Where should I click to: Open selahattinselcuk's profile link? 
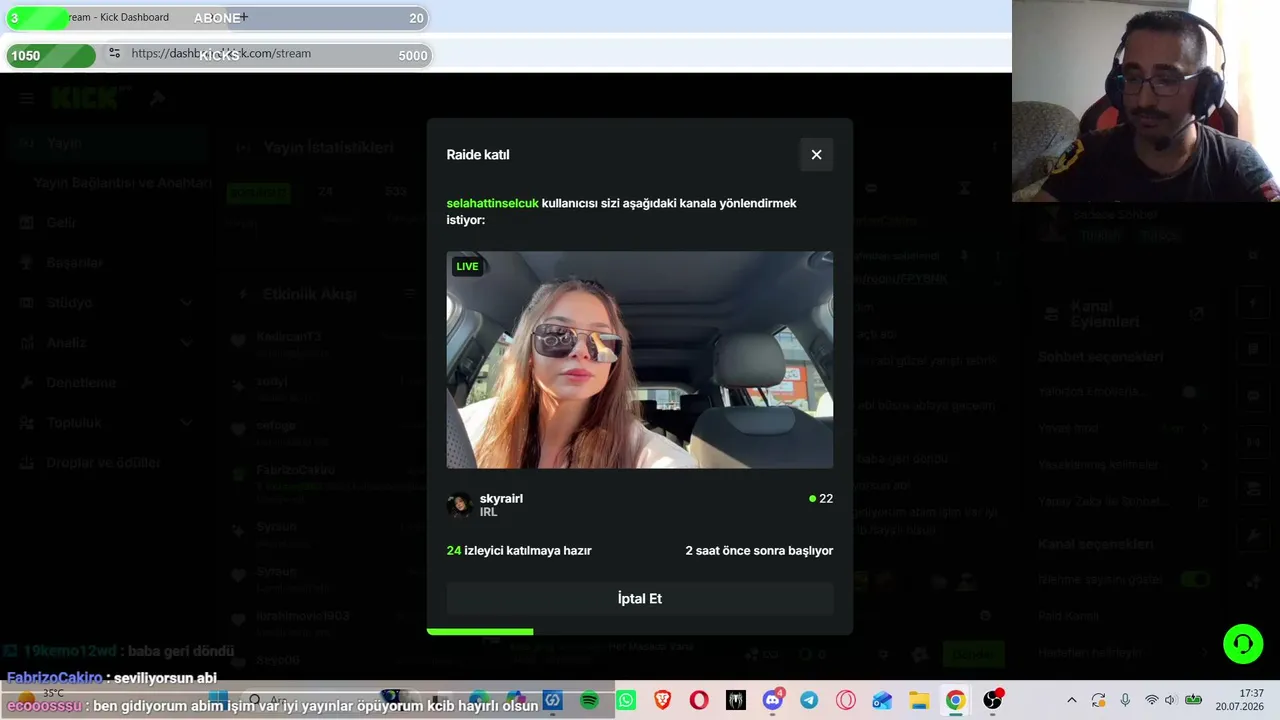[492, 203]
